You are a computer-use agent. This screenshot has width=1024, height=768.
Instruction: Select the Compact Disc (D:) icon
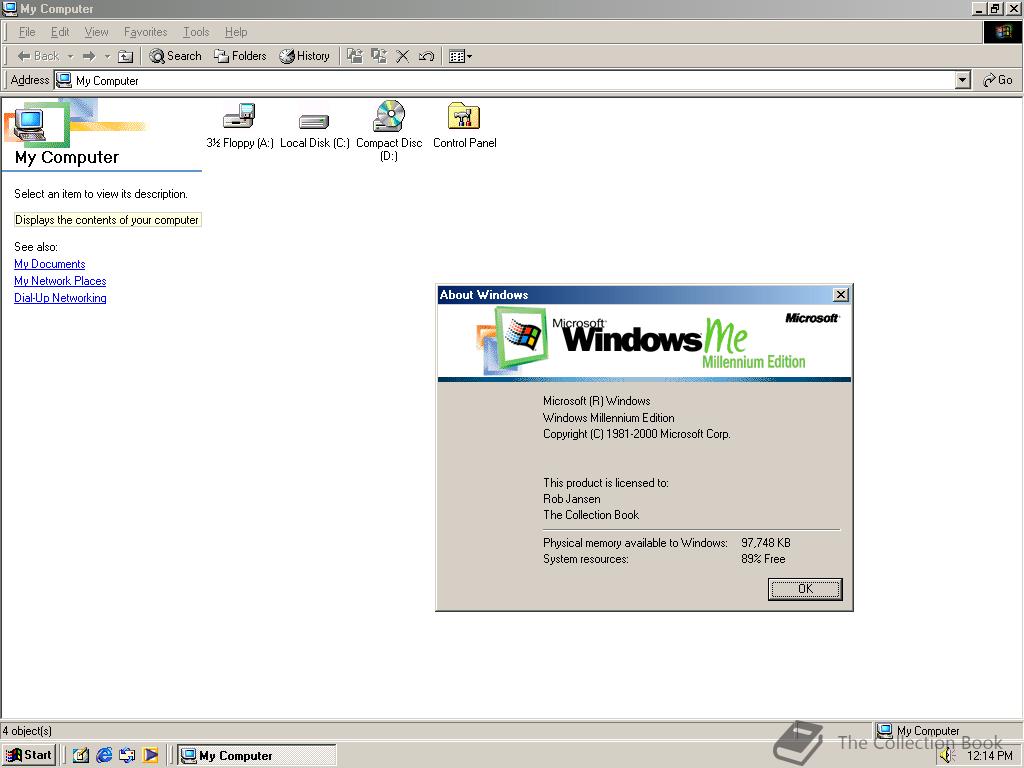coord(389,130)
